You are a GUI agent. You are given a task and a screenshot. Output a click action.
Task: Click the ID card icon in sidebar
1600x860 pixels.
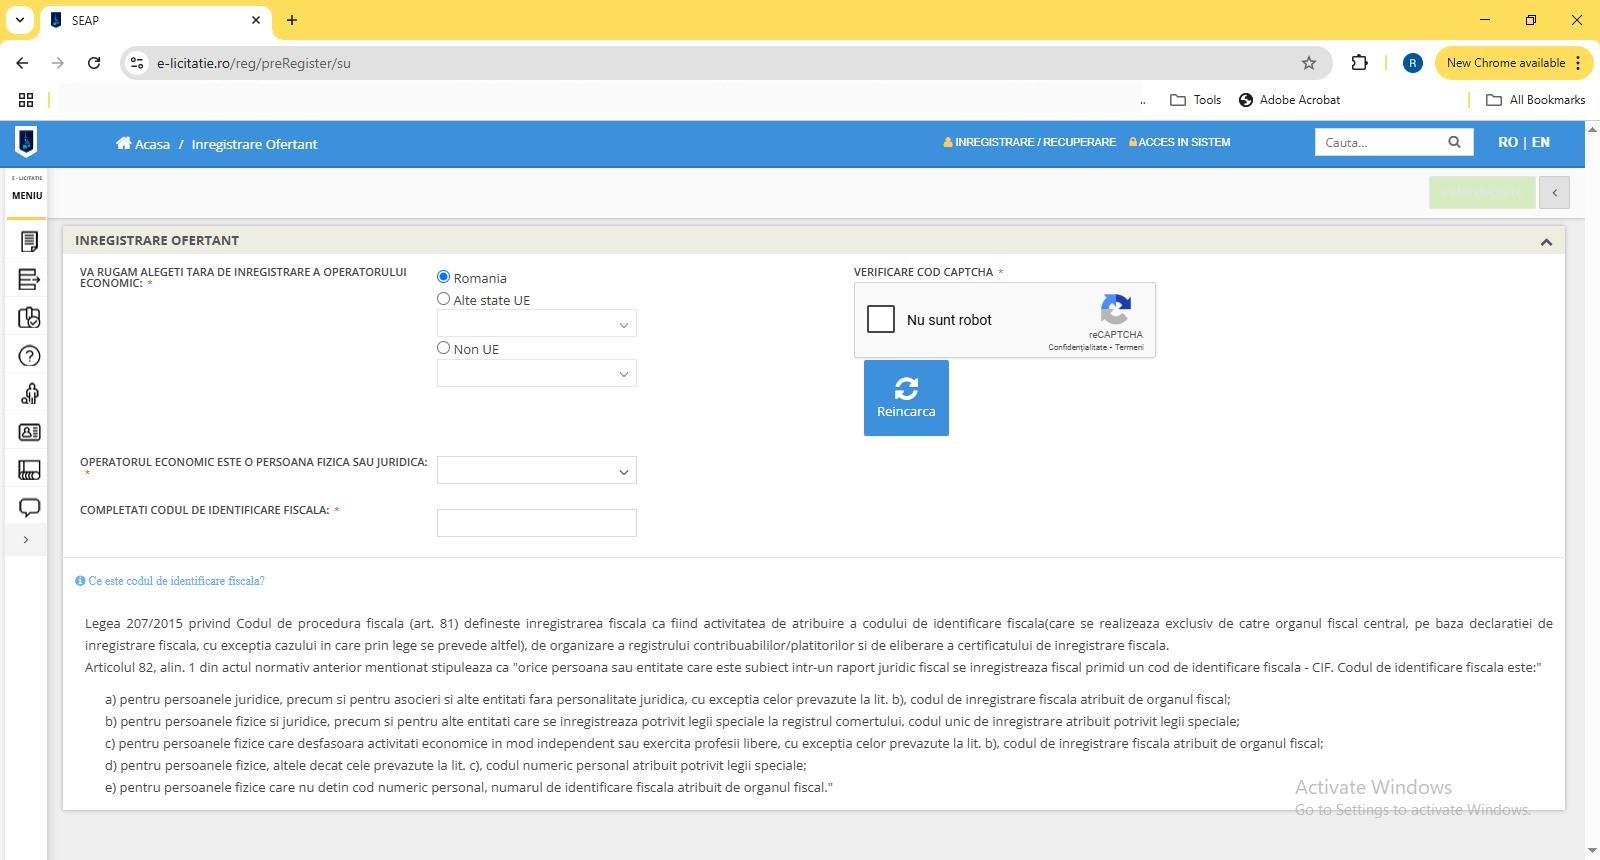click(29, 432)
